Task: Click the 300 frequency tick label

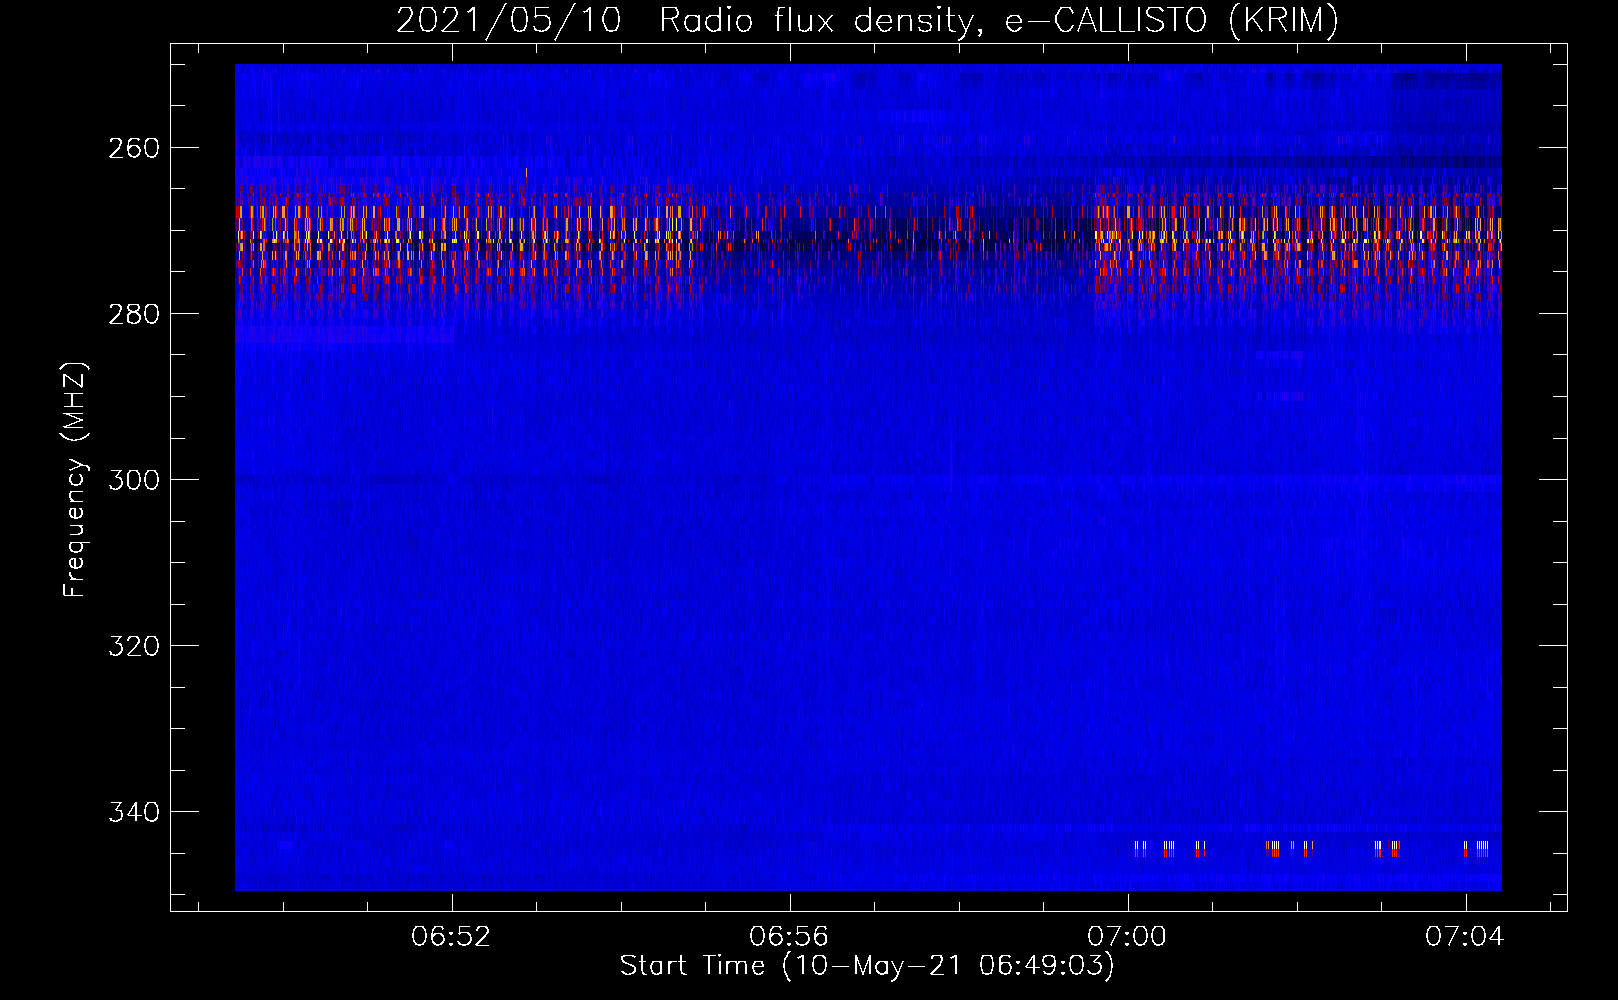Action: 134,480
